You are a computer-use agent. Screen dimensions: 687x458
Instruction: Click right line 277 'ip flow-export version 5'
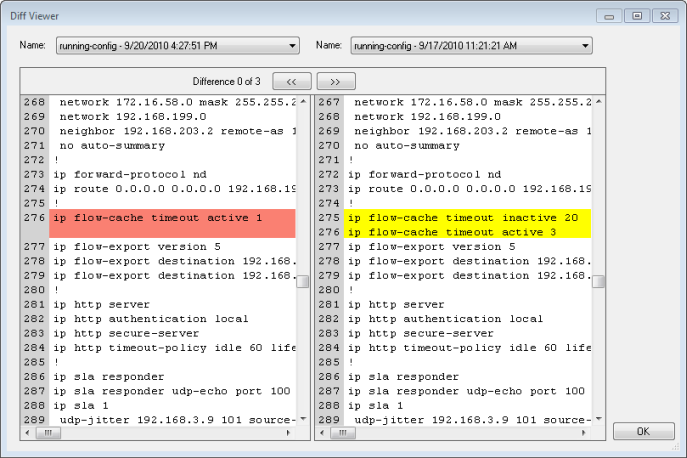click(432, 247)
